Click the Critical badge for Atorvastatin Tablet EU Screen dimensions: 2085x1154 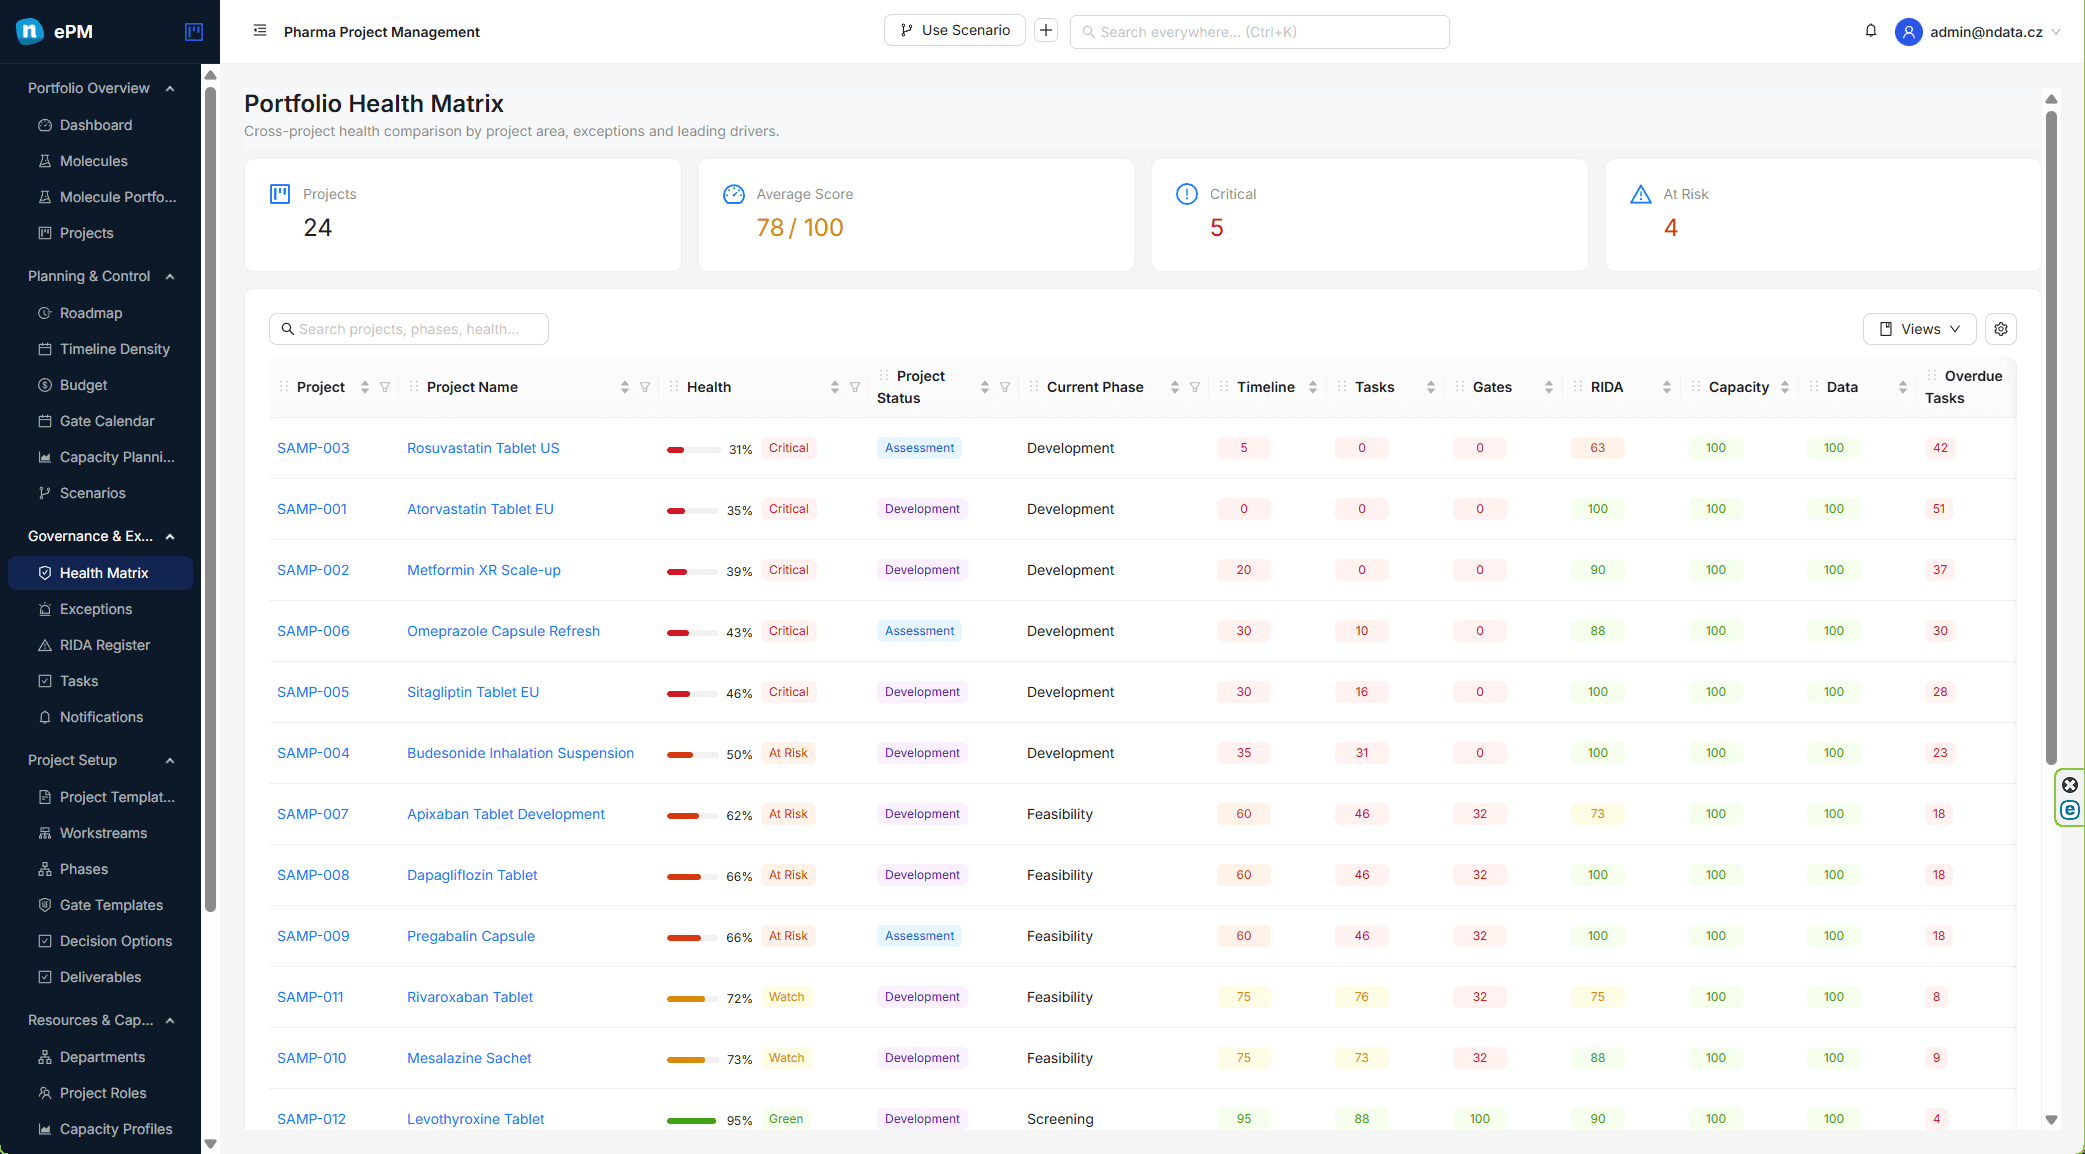pyautogui.click(x=788, y=509)
